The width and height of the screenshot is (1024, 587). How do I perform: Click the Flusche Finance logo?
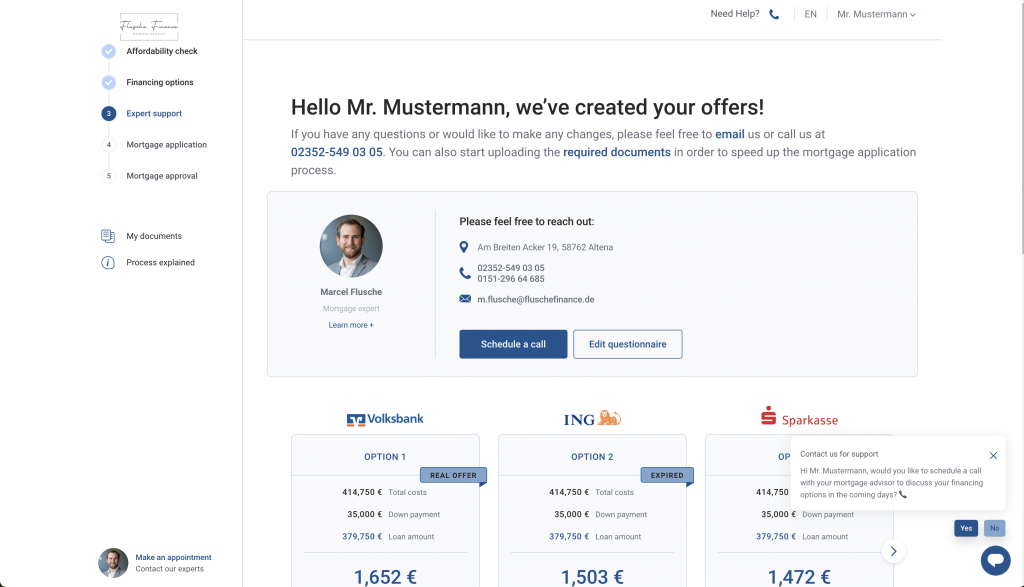[151, 26]
